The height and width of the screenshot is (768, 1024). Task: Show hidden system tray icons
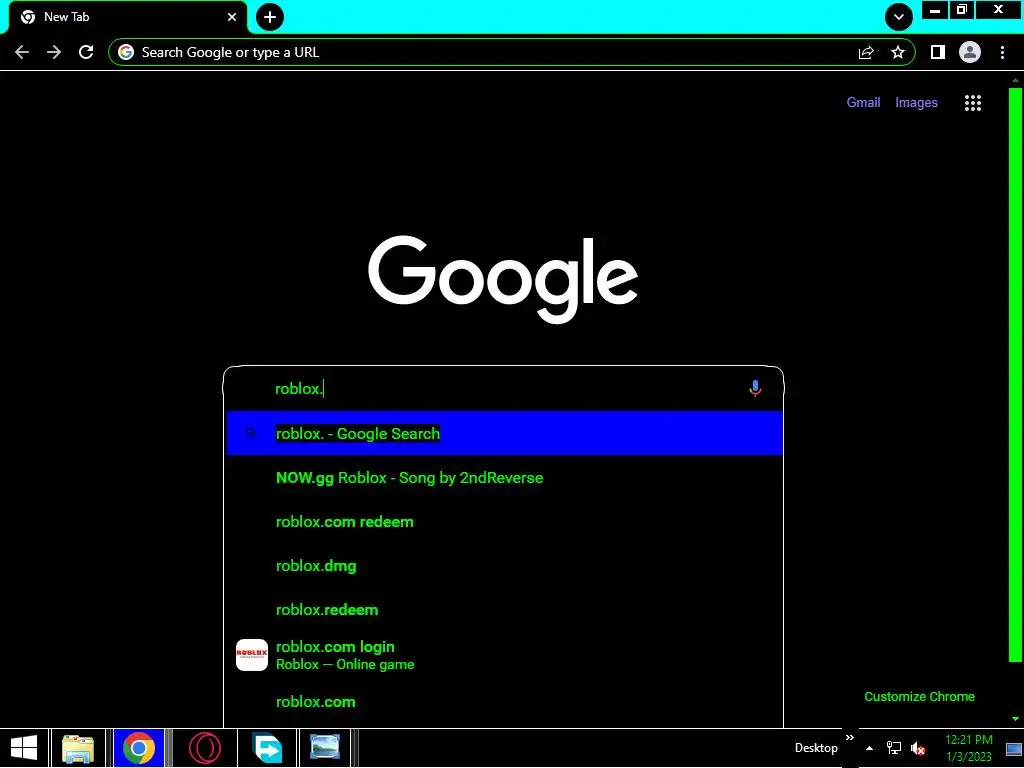[869, 748]
